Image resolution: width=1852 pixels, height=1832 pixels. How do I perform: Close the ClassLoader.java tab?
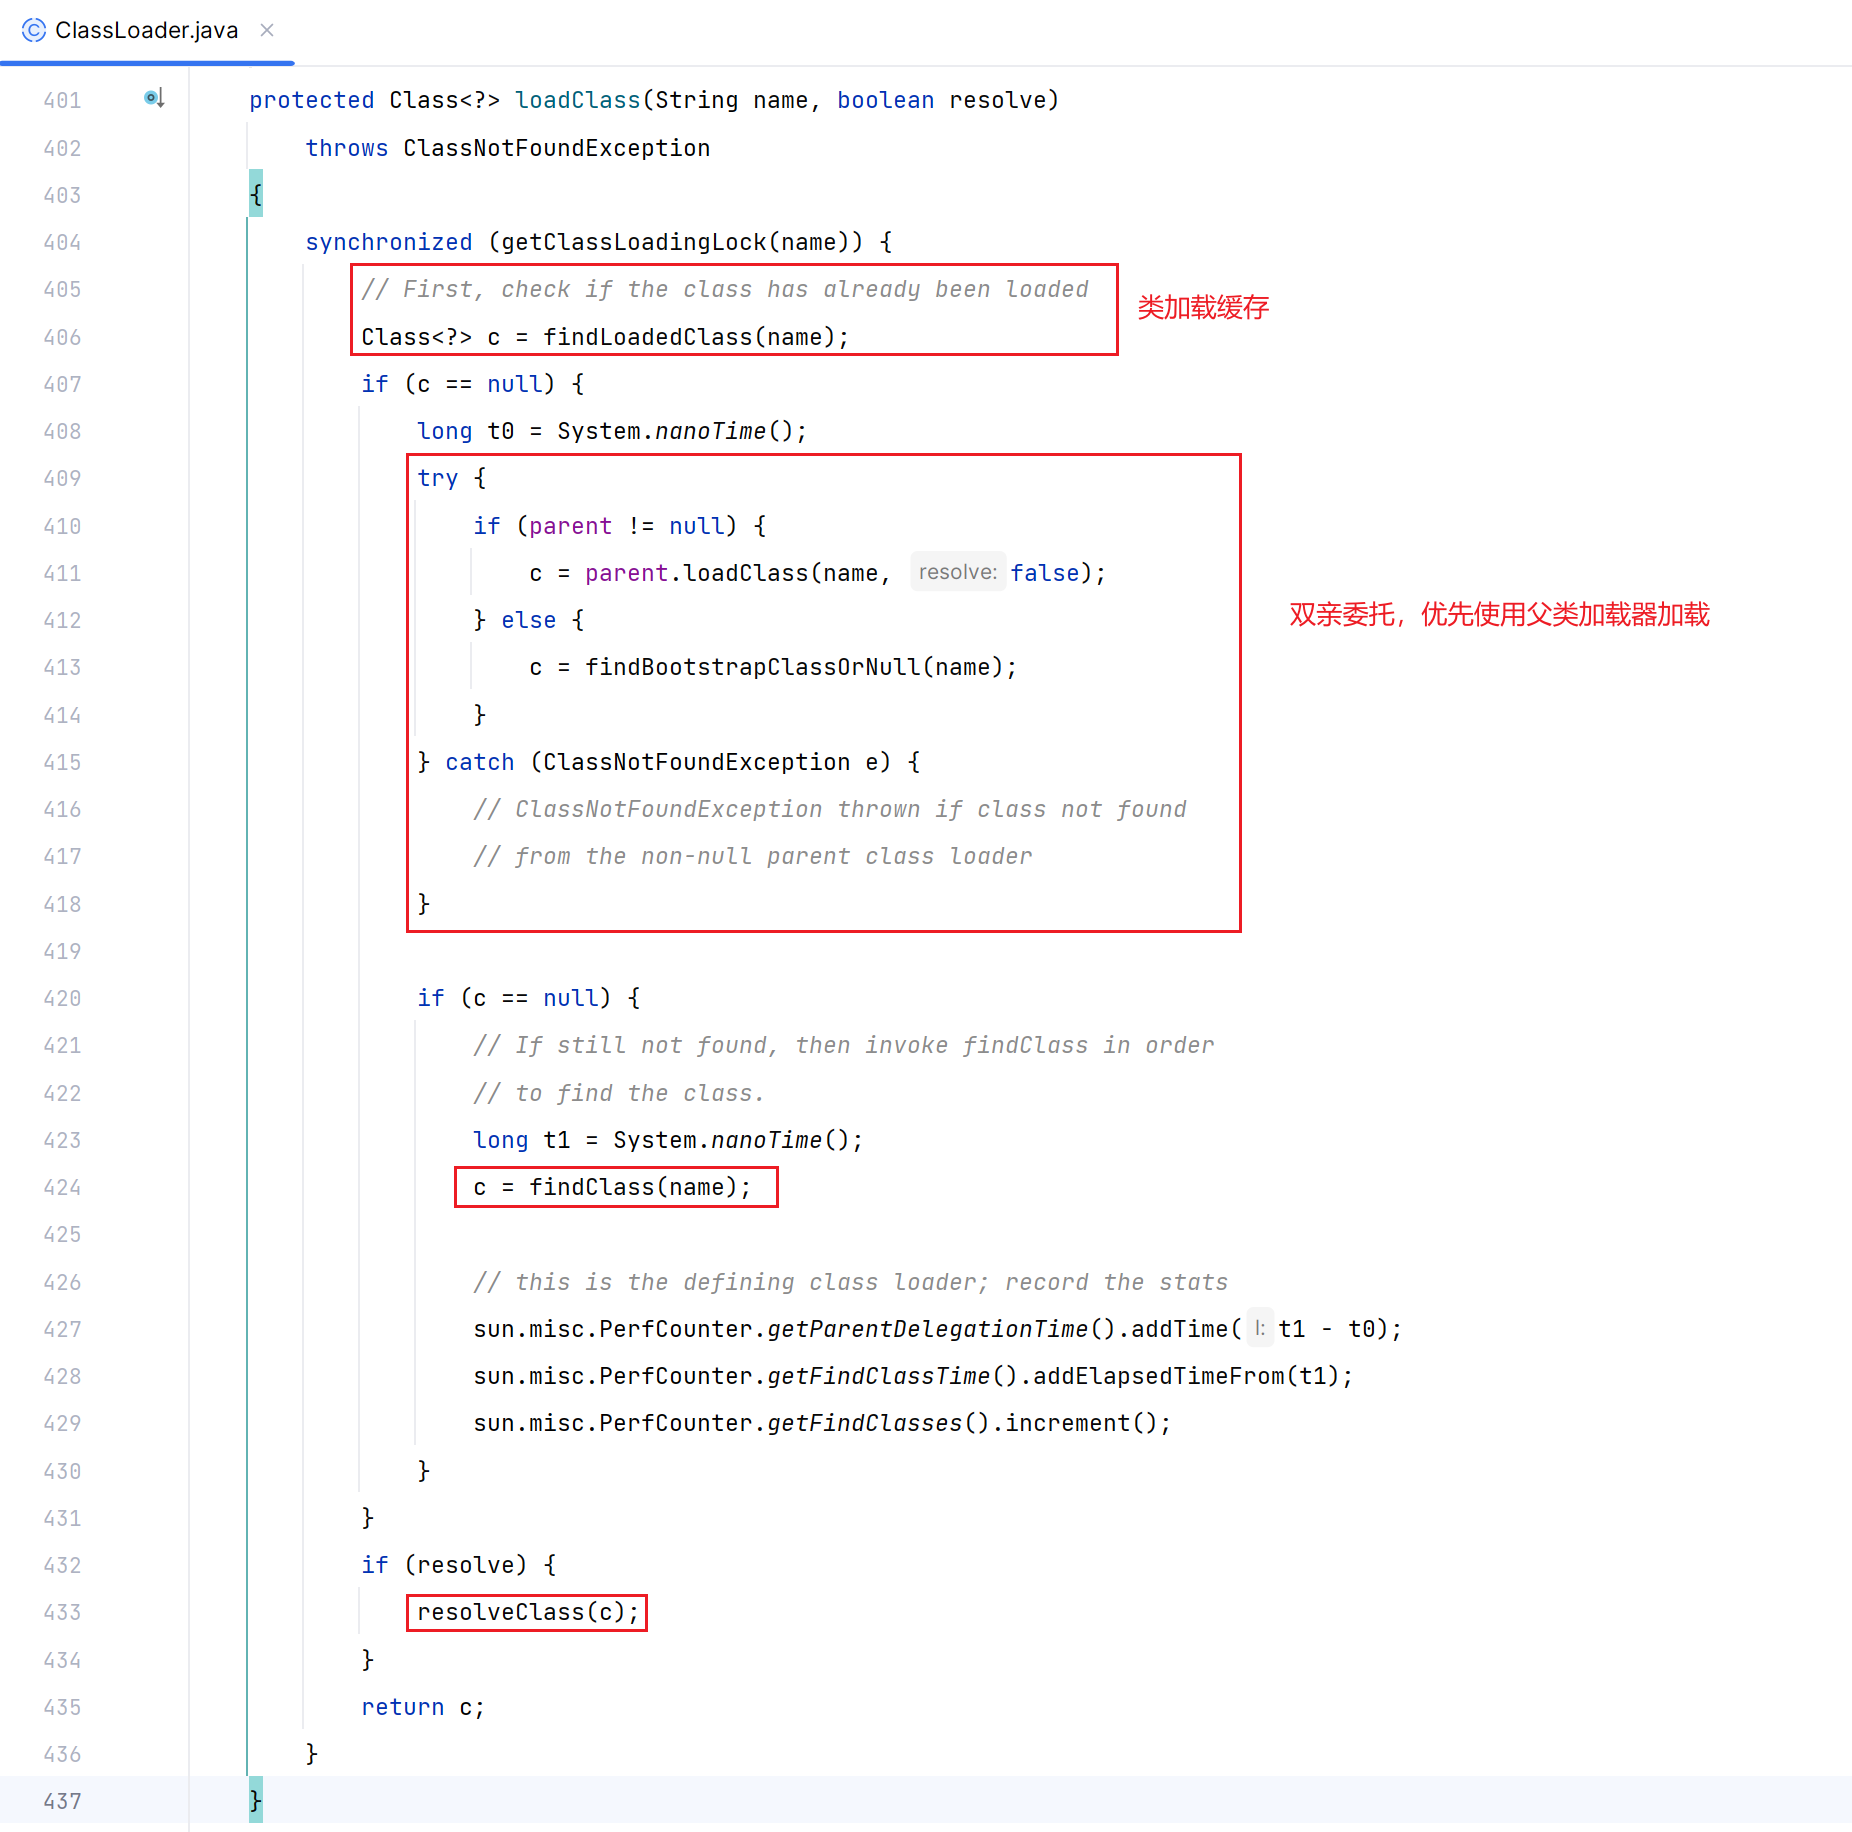click(267, 30)
